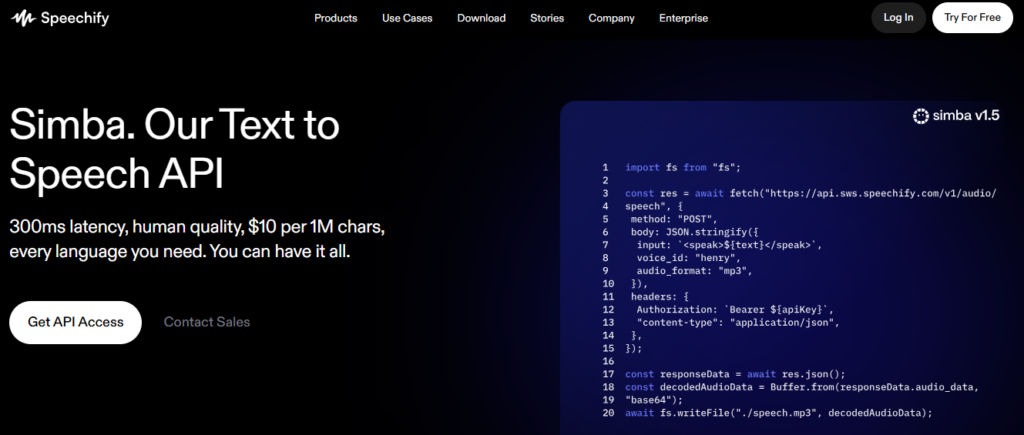Click the code line 'const responseData = await res.json();'
Viewport: 1024px width, 435px height.
pos(735,374)
